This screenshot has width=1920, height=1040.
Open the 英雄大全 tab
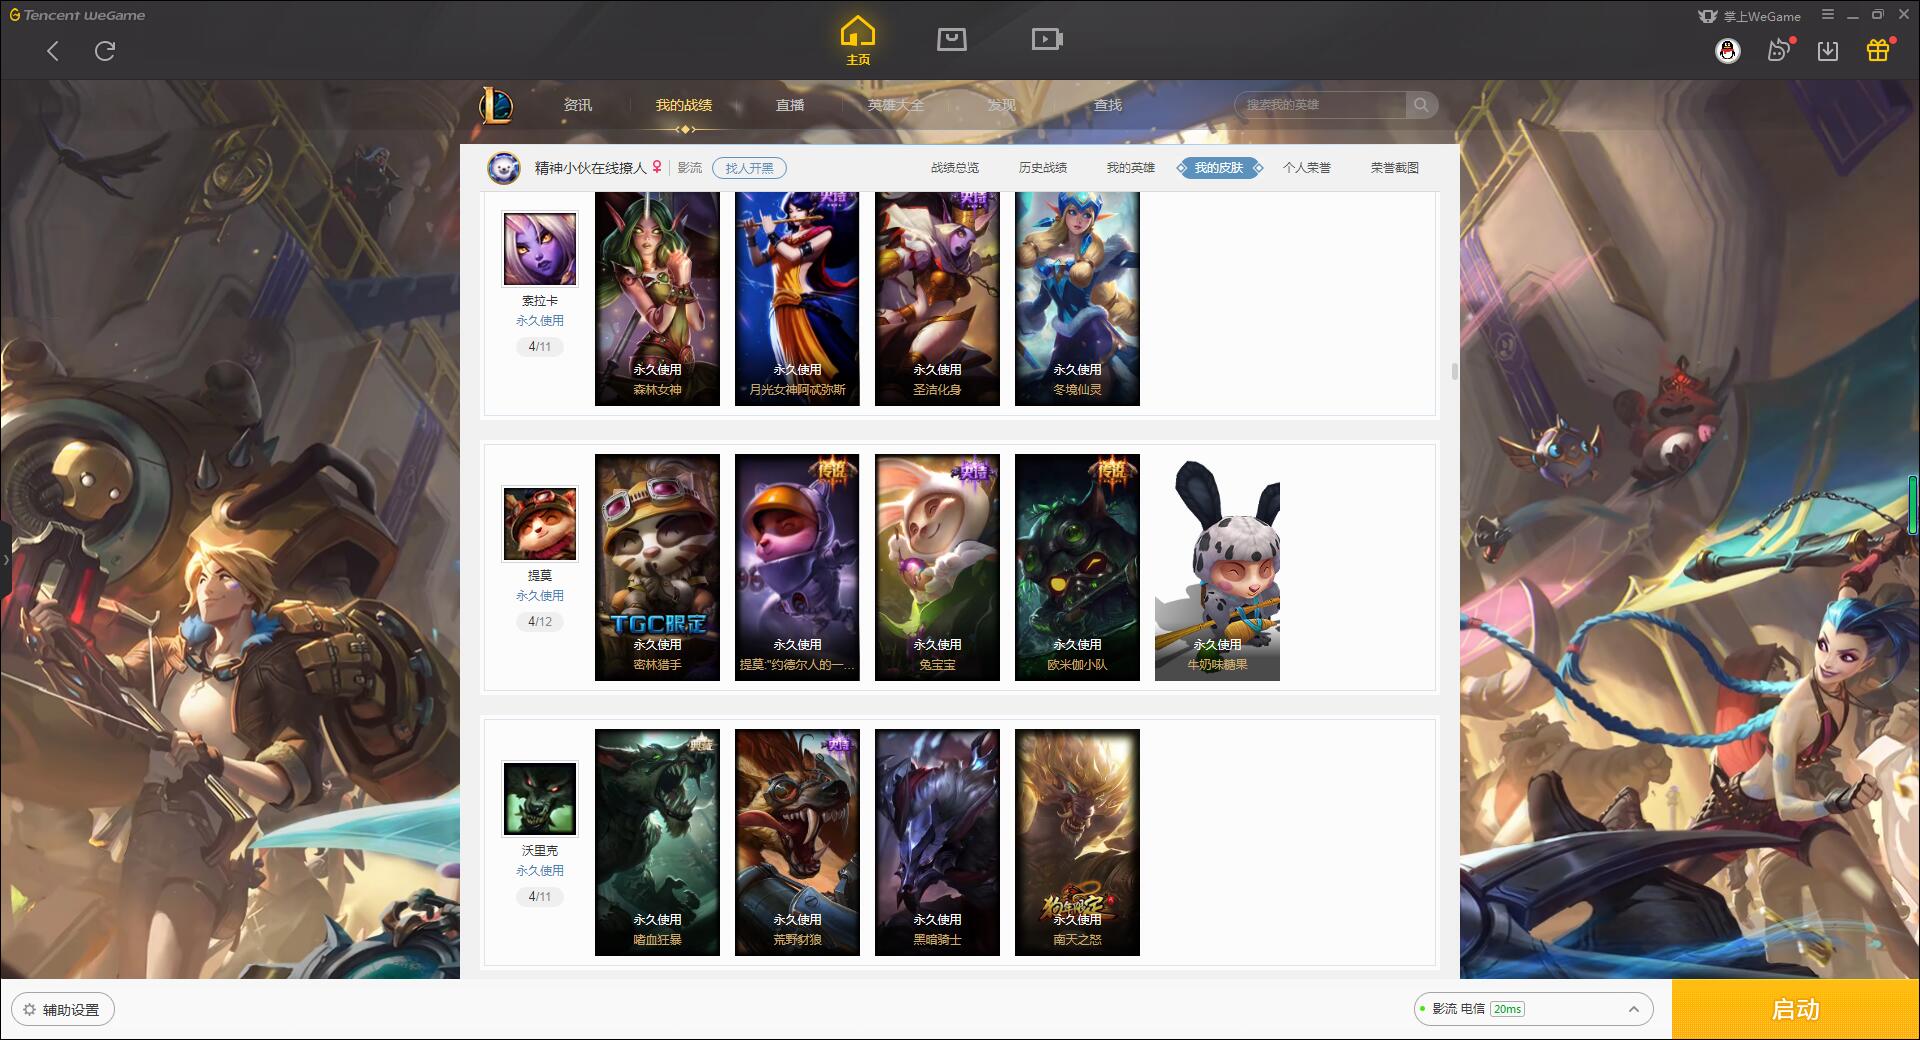click(896, 105)
